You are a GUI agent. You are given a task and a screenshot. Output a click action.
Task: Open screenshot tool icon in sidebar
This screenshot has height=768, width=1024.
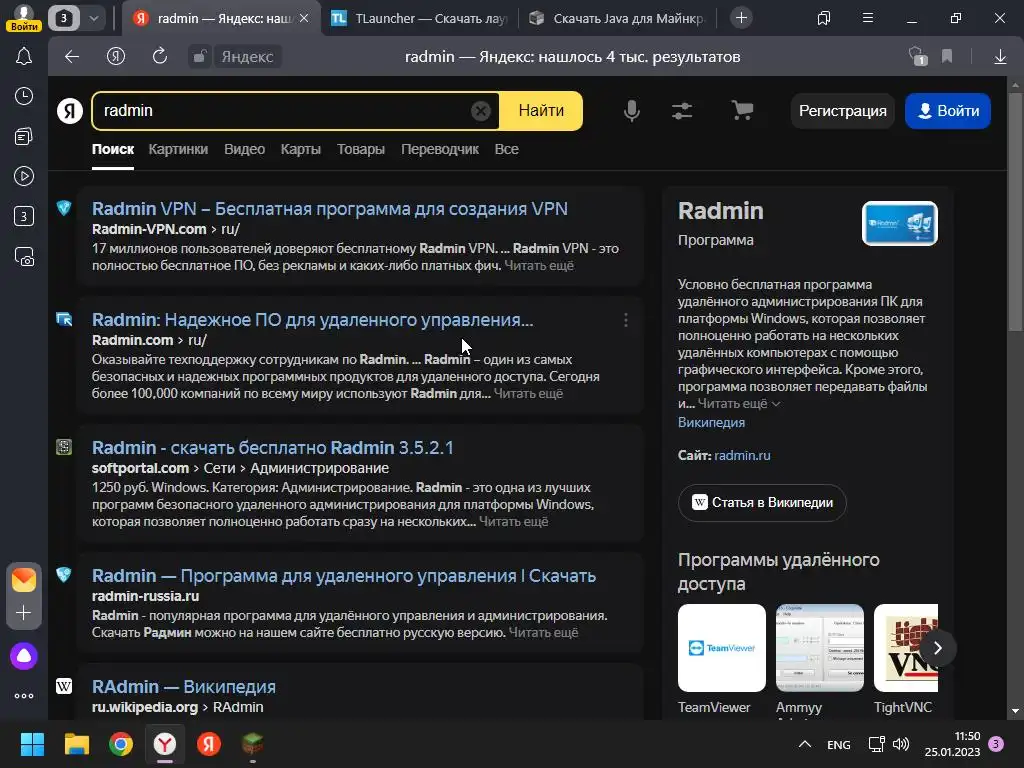point(24,257)
